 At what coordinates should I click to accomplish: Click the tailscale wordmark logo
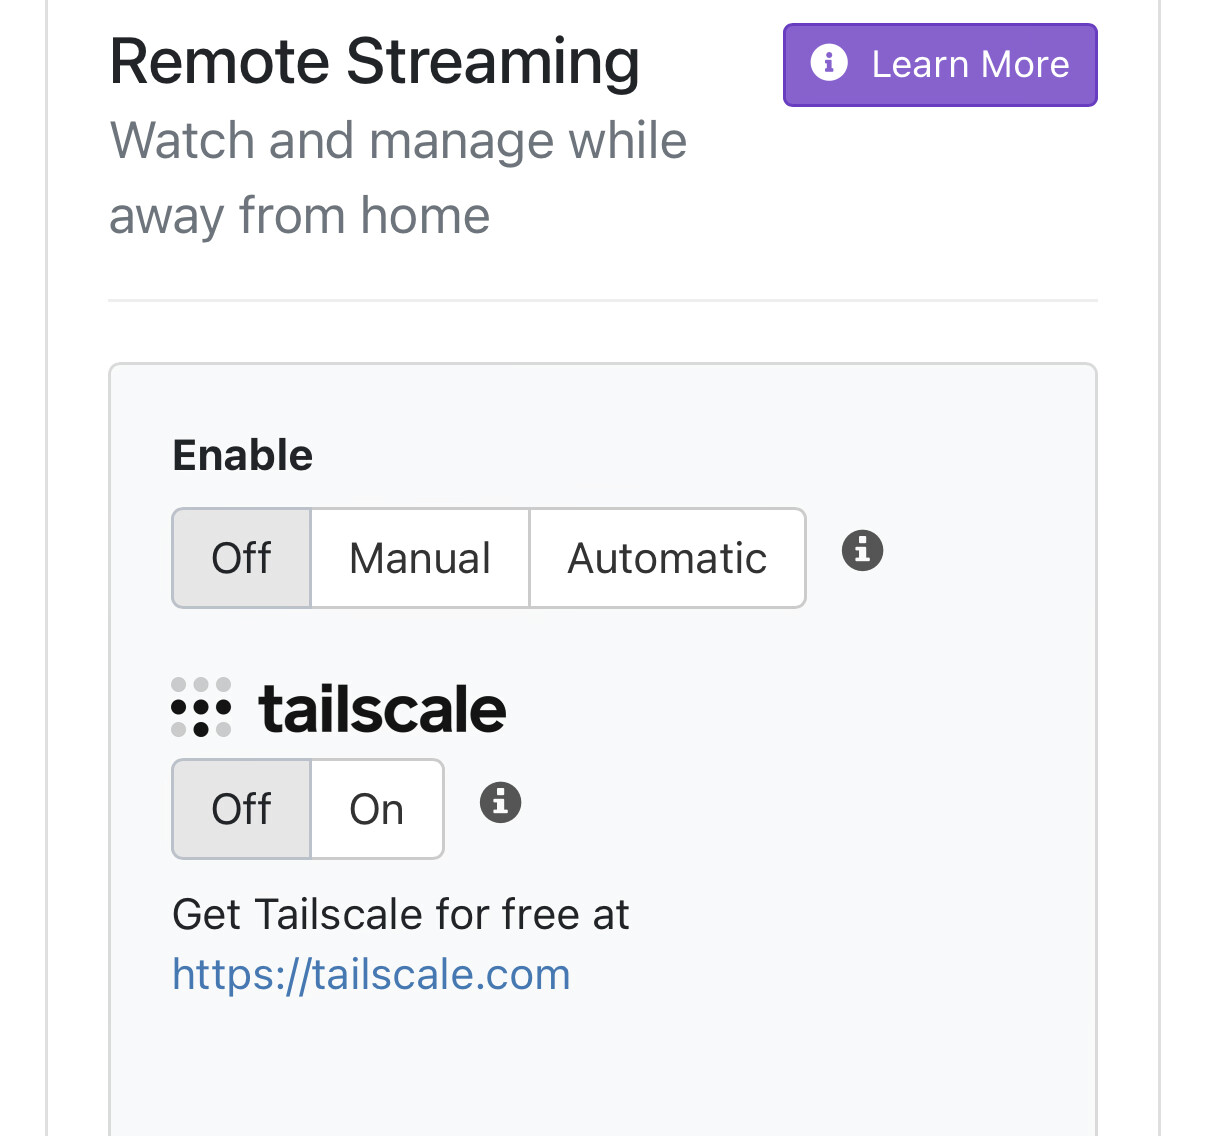pyautogui.click(x=382, y=710)
